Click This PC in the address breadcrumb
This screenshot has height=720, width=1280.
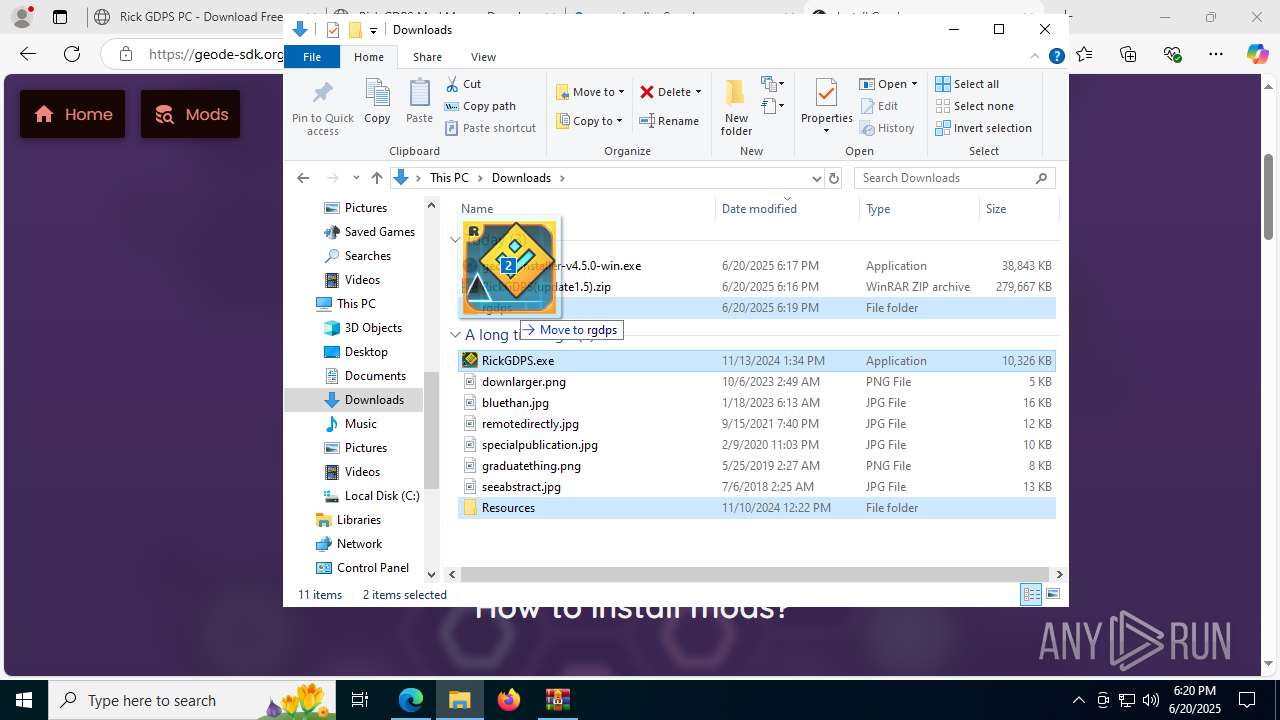click(x=449, y=178)
